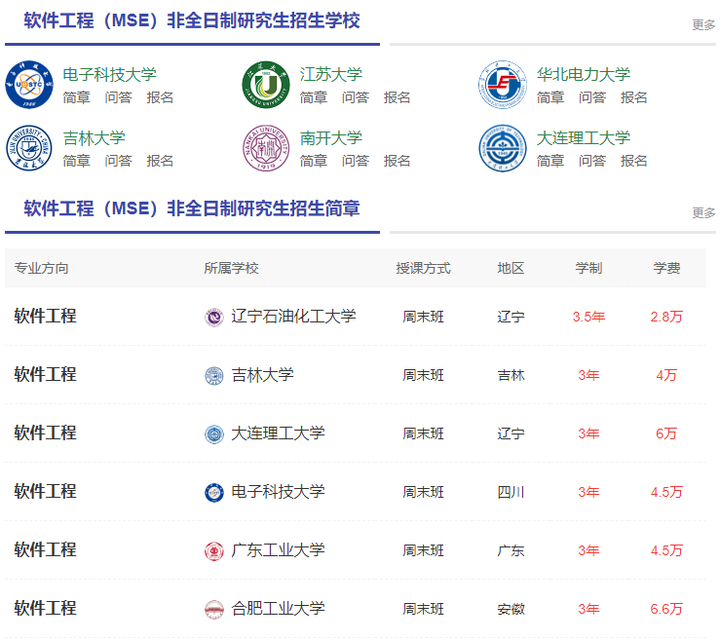This screenshot has width=720, height=640.
Task: Click small 合肥工业大学 logo in table
Action: click(x=214, y=610)
